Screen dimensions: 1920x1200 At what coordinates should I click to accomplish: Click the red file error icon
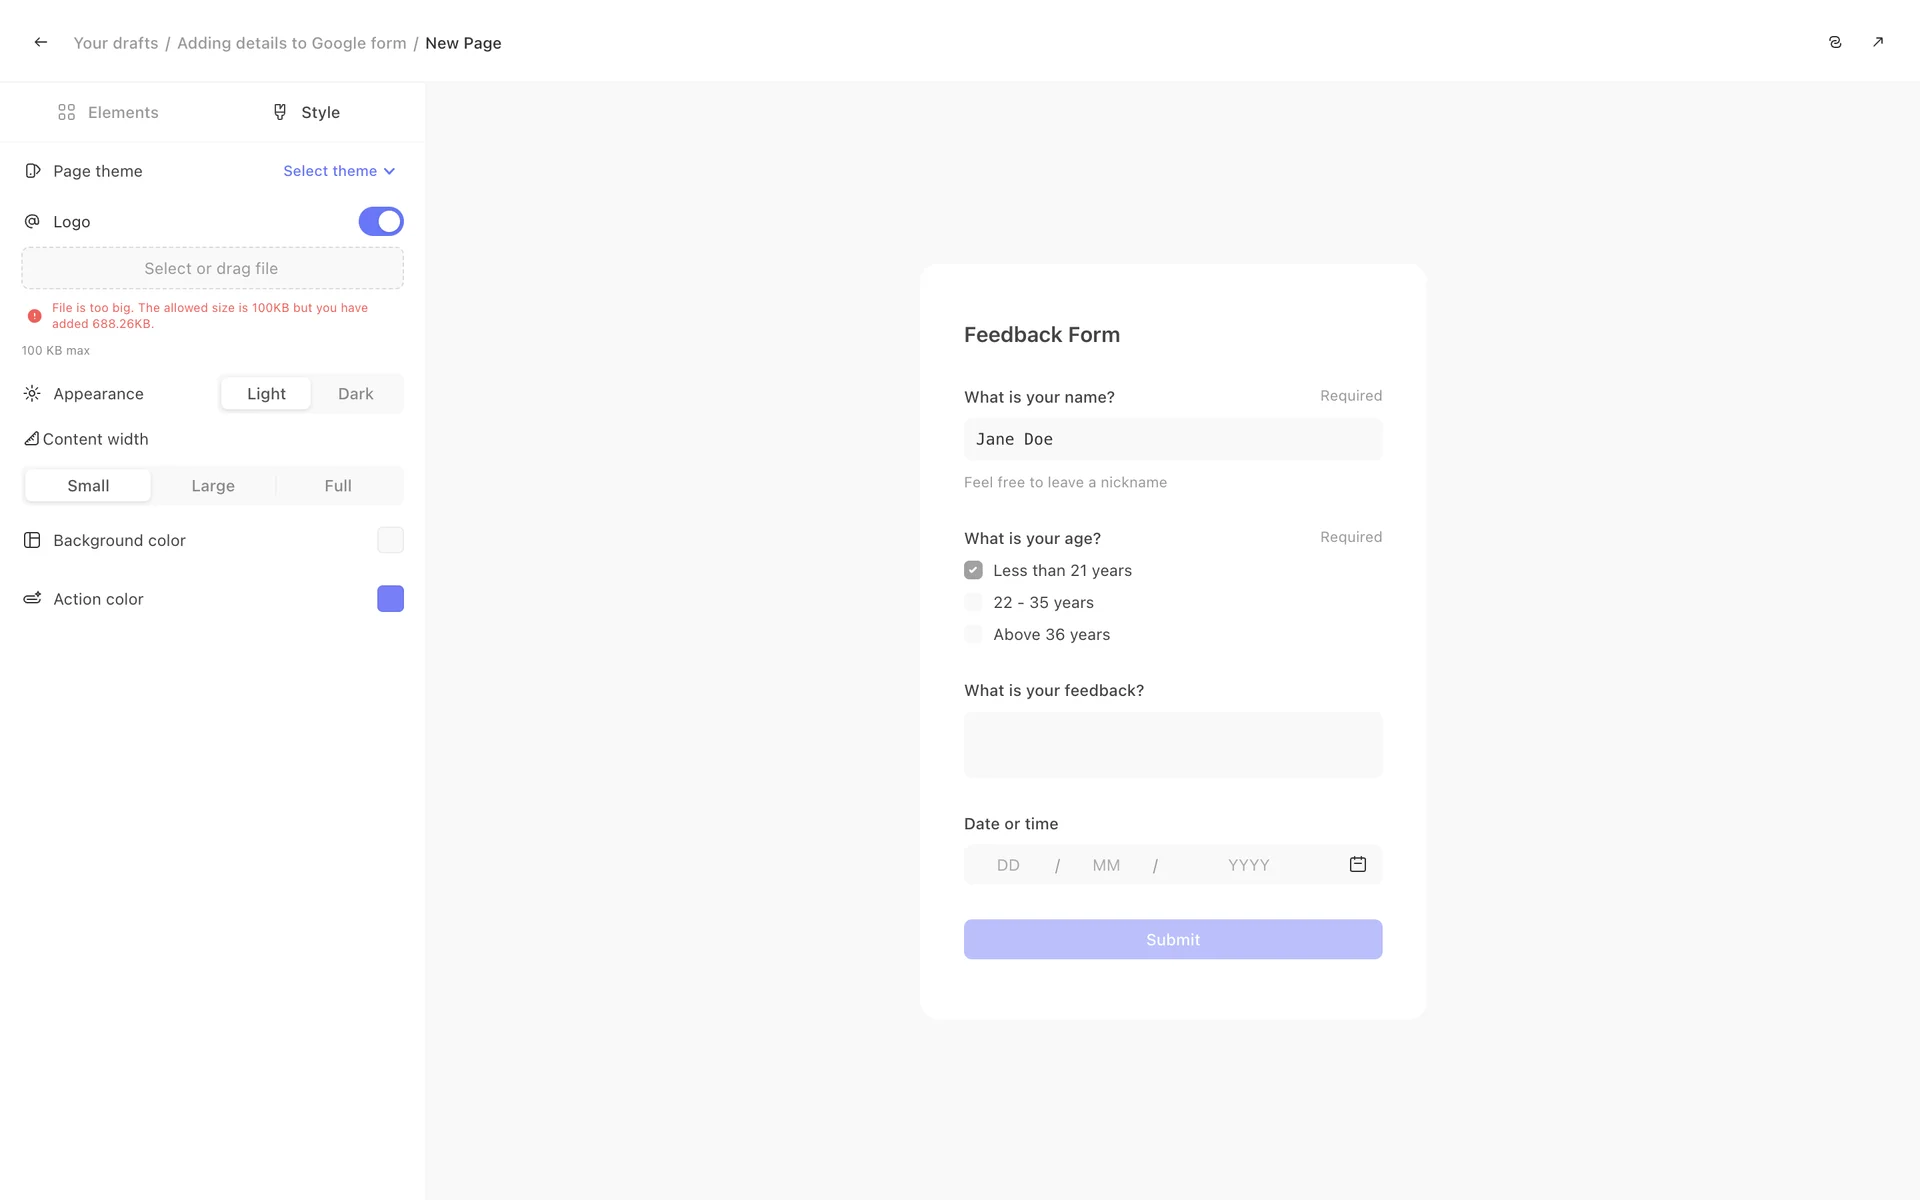pos(35,316)
